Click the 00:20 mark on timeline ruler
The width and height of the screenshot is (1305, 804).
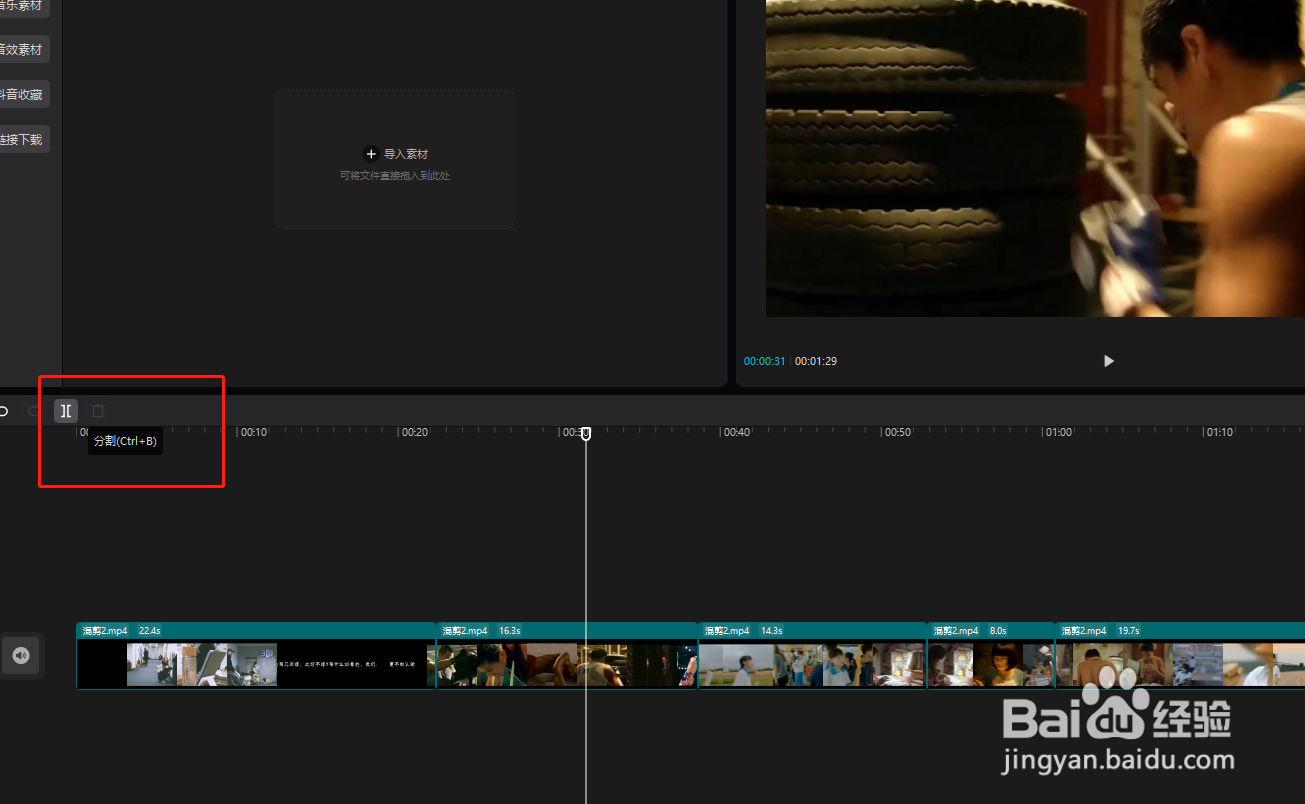pyautogui.click(x=415, y=432)
